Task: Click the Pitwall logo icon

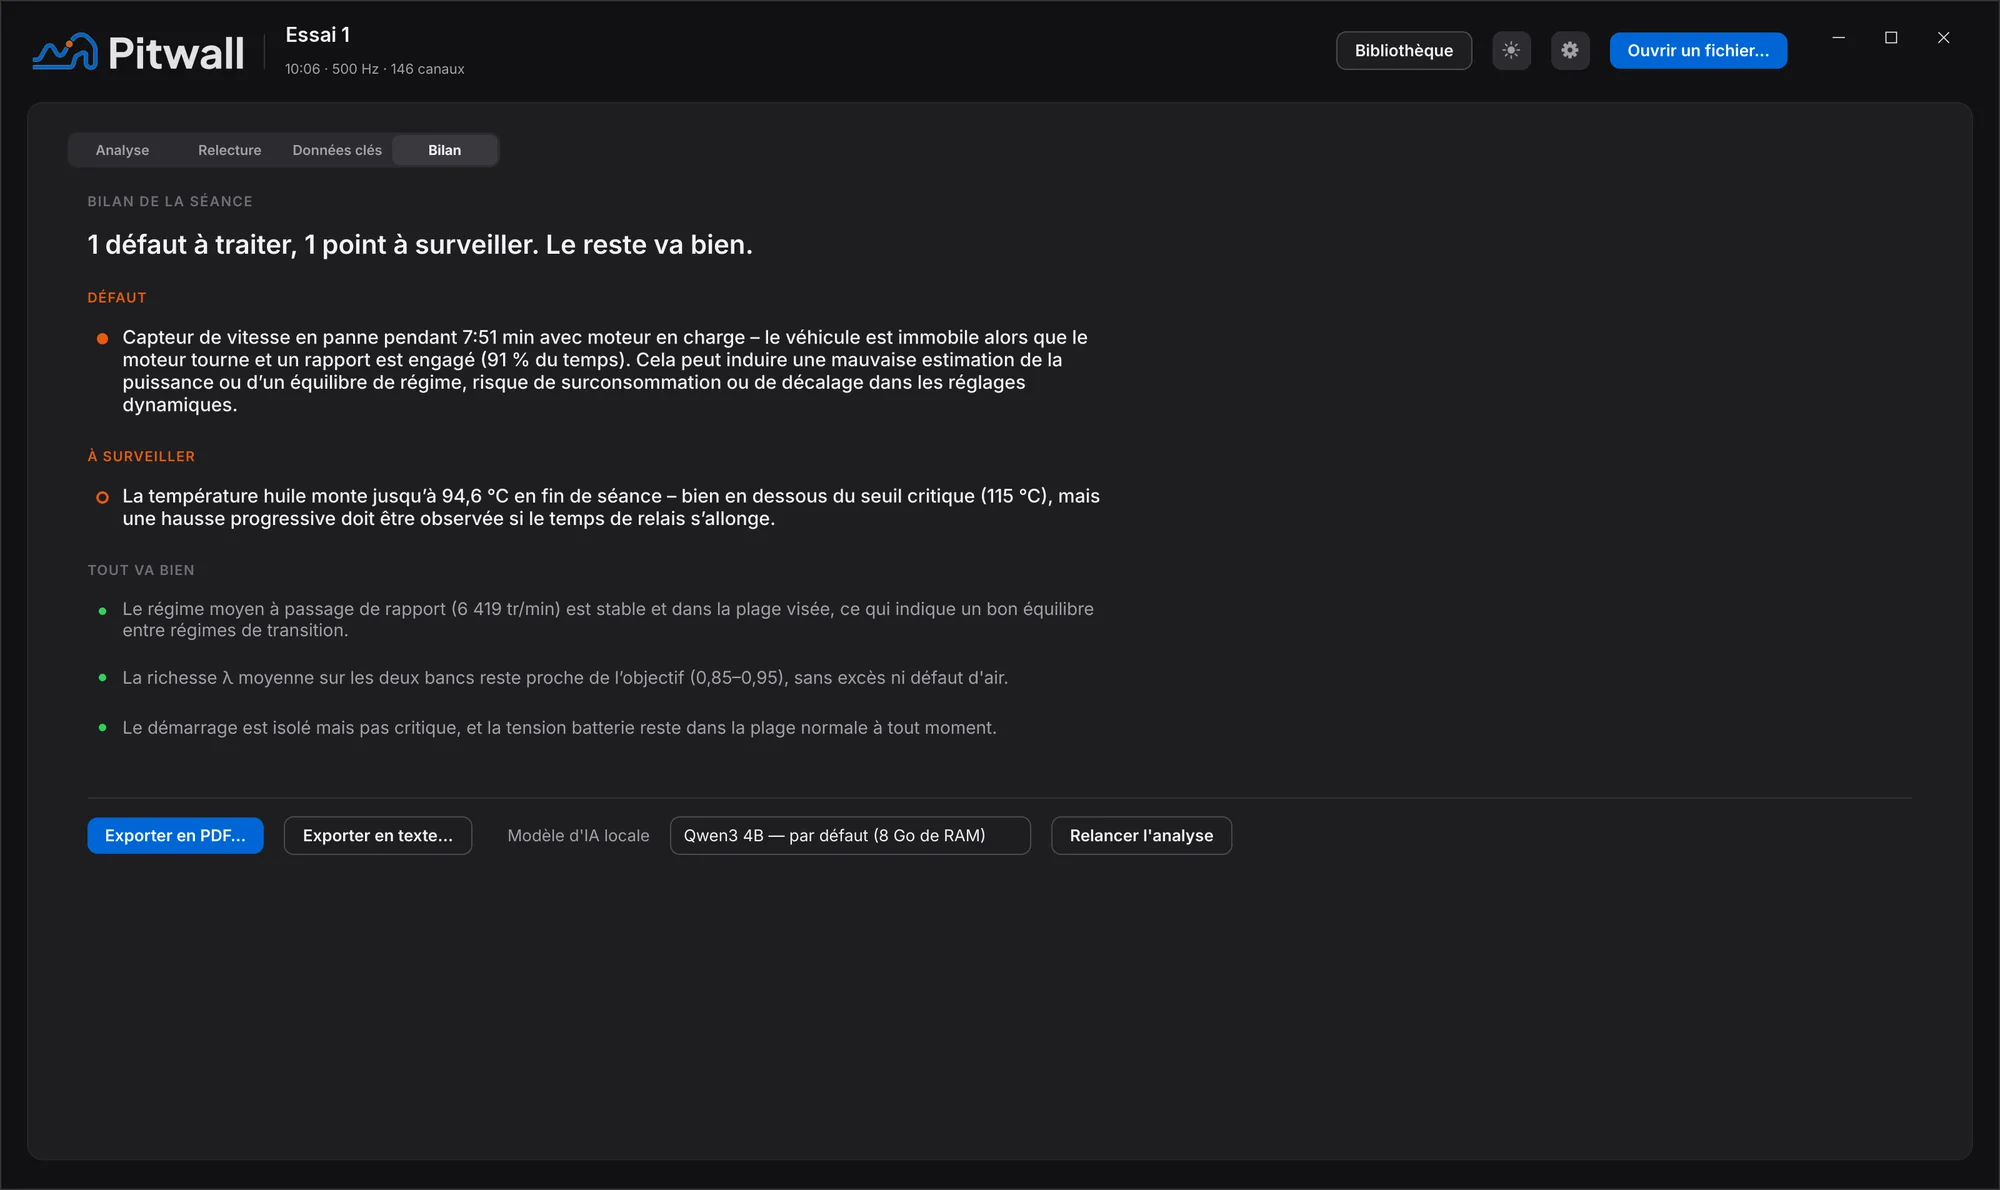Action: coord(65,52)
